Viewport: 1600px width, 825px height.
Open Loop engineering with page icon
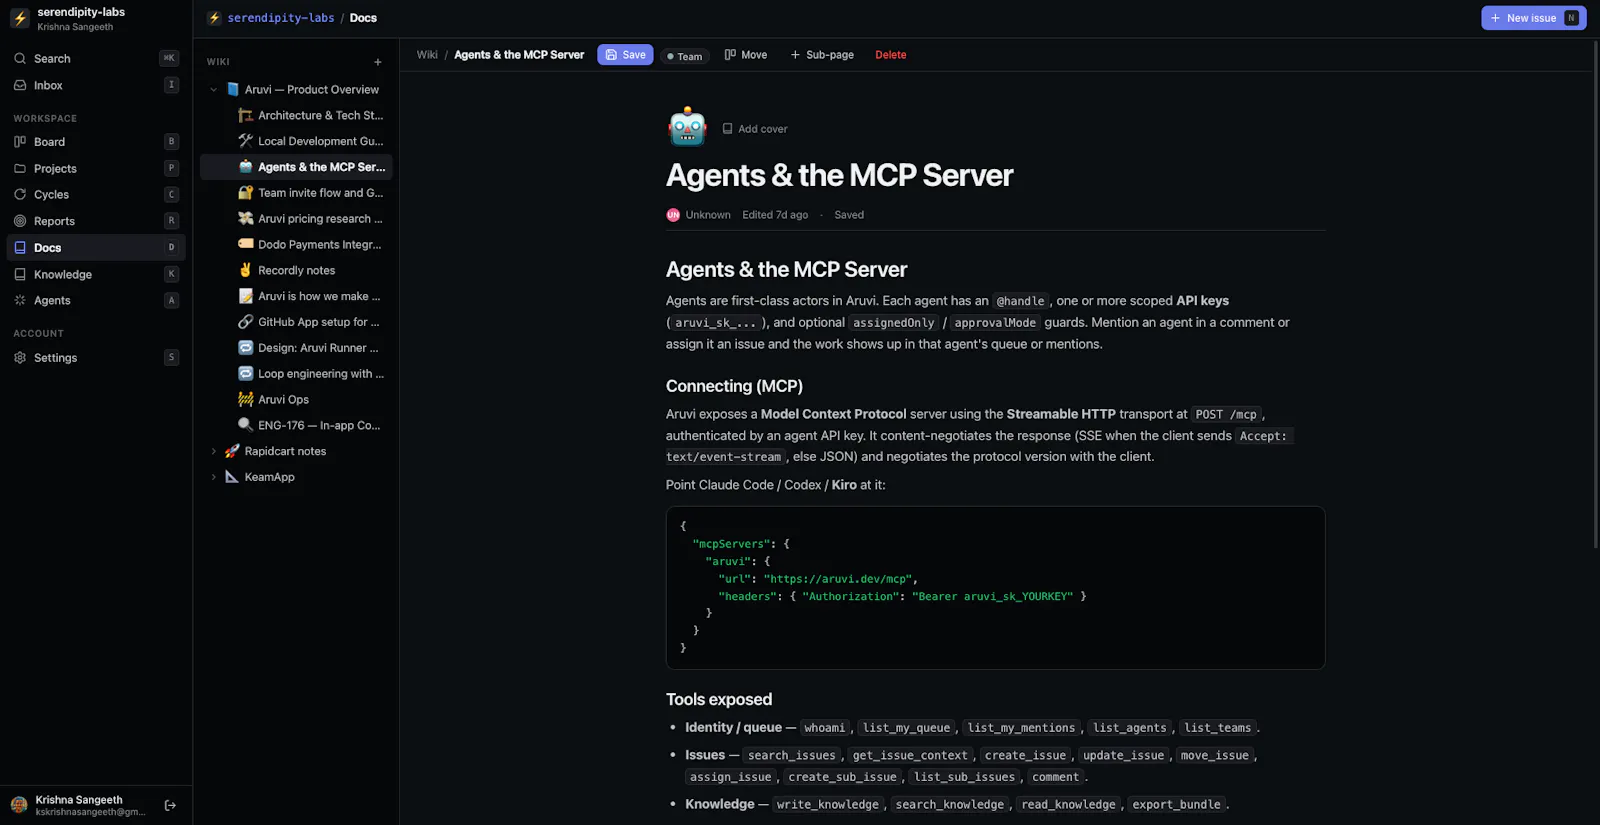tap(245, 373)
